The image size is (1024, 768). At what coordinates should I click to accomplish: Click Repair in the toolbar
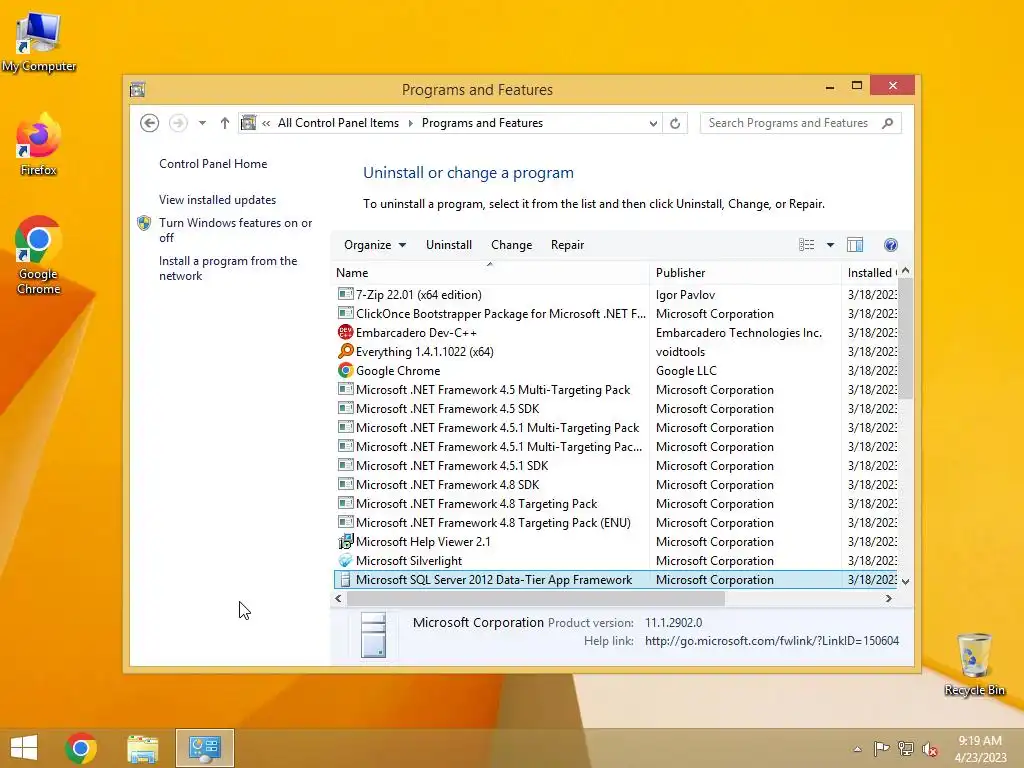[x=568, y=245]
